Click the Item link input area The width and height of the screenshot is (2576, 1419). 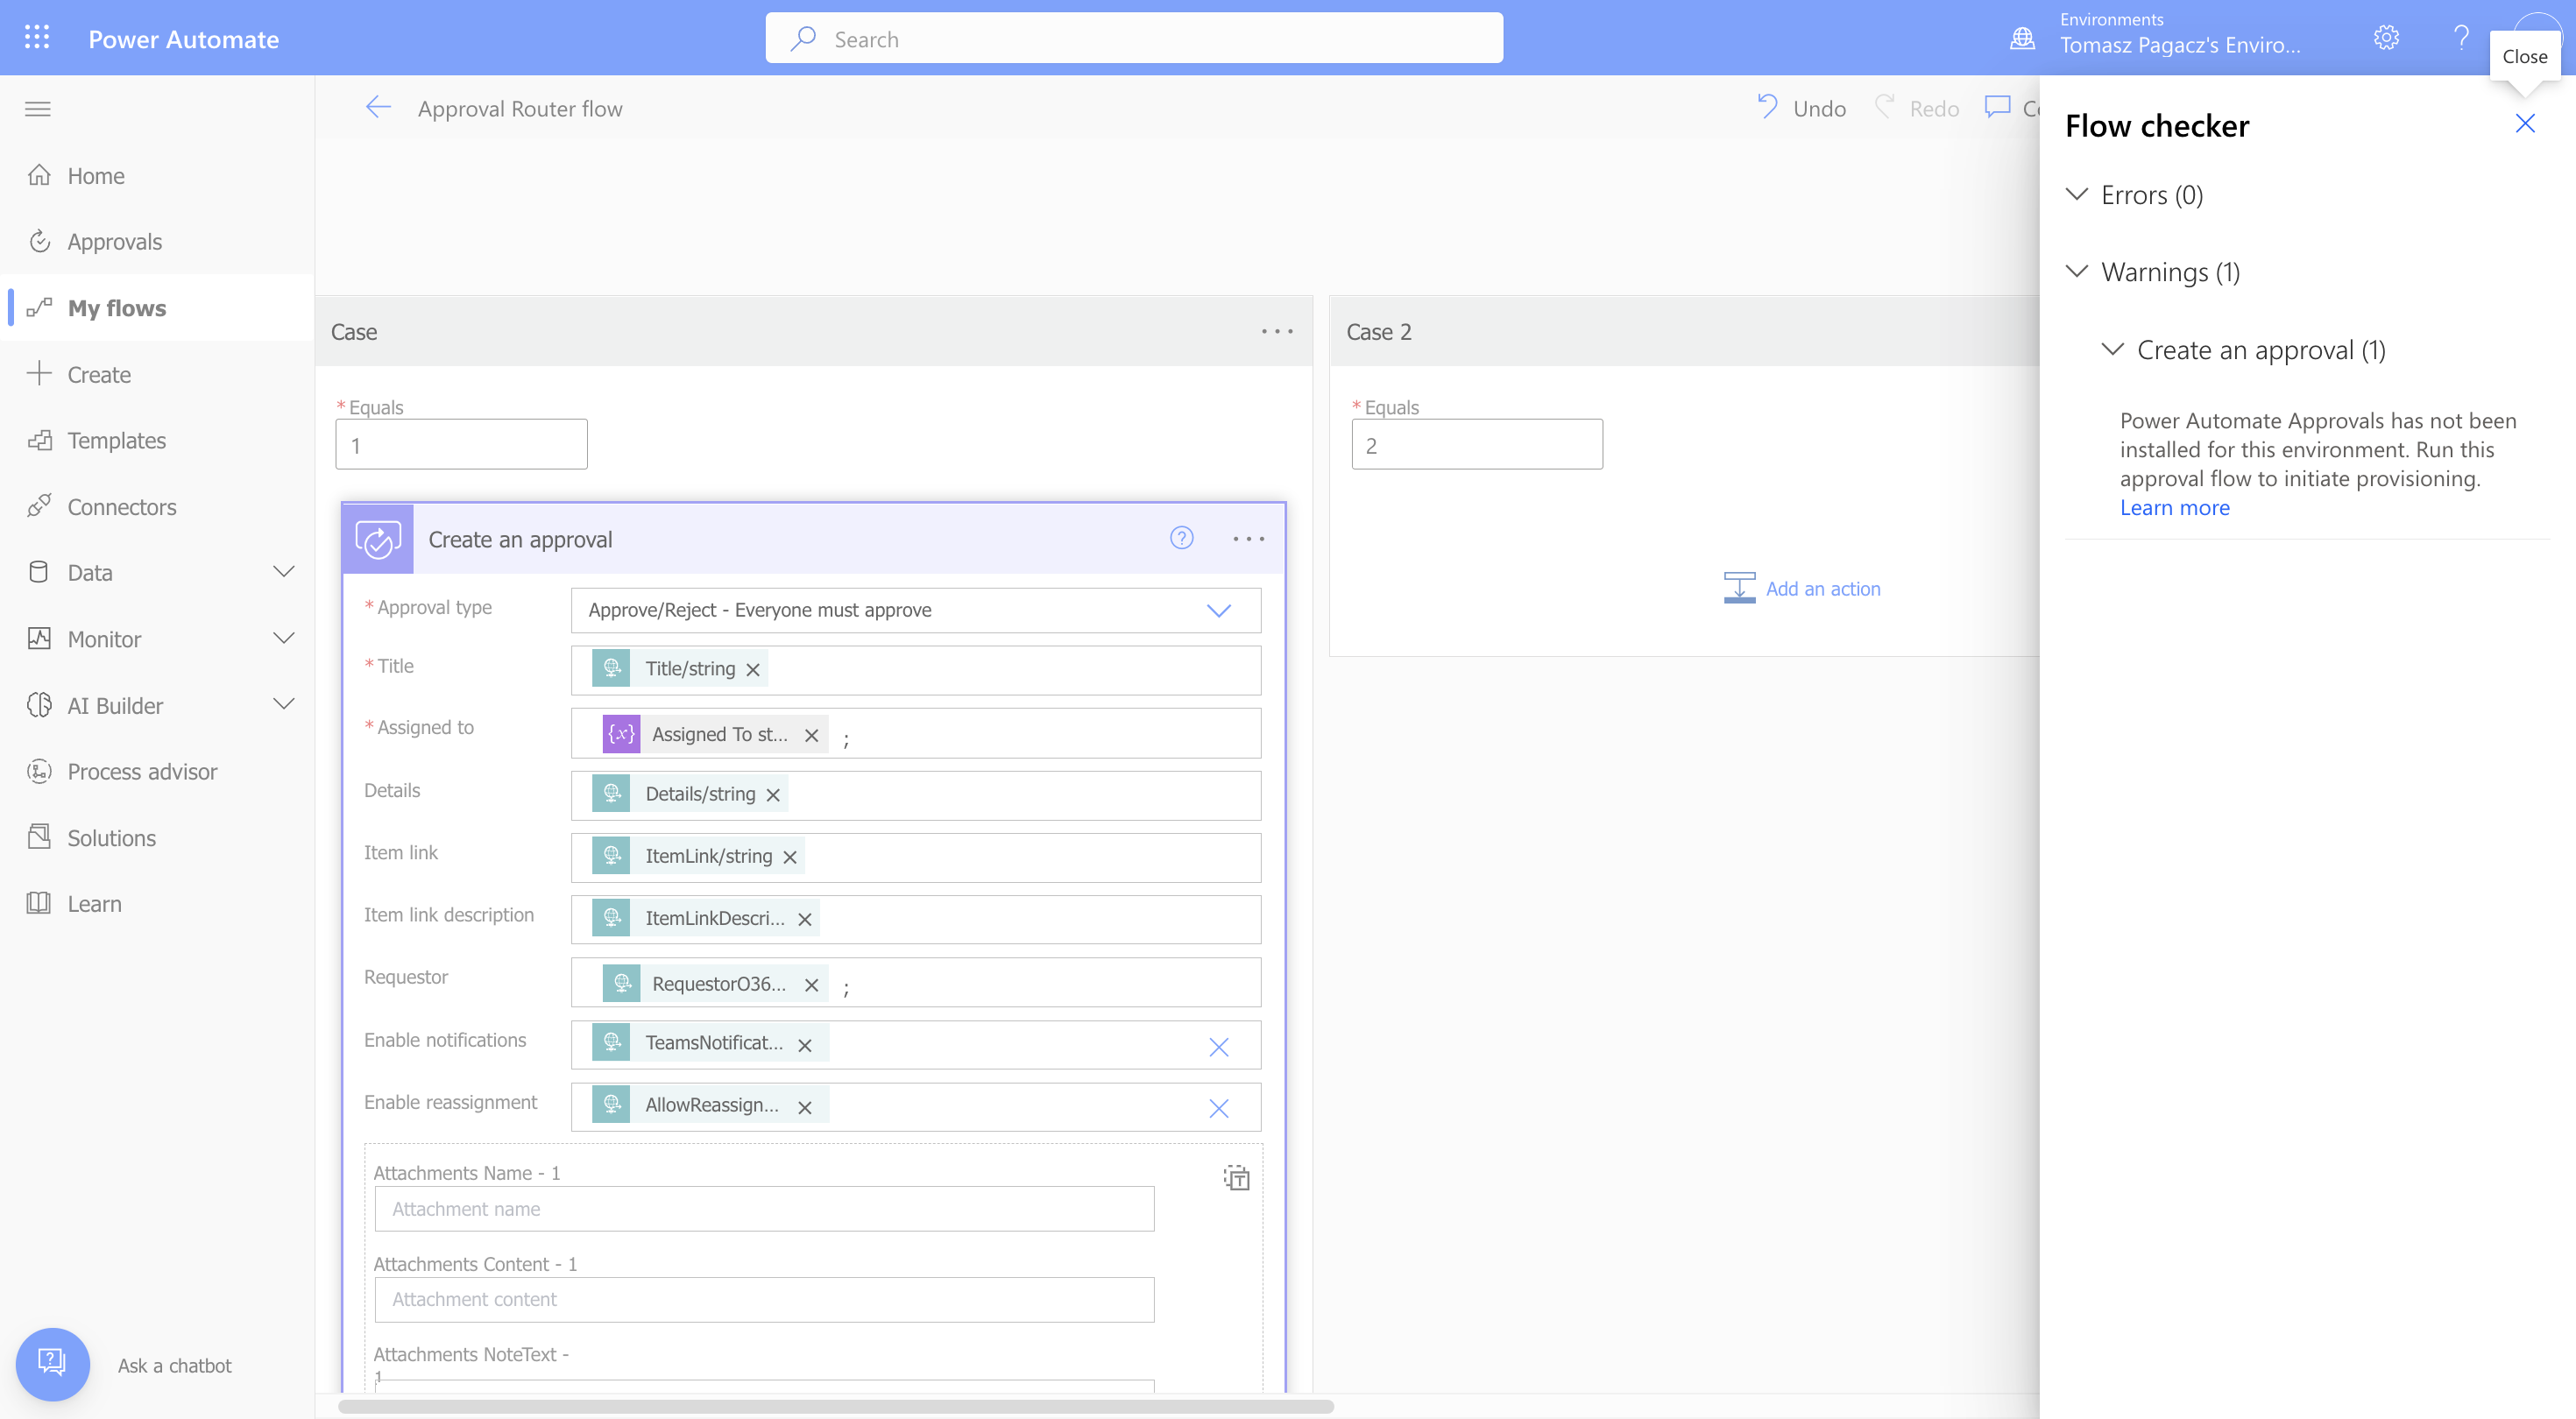(x=915, y=857)
